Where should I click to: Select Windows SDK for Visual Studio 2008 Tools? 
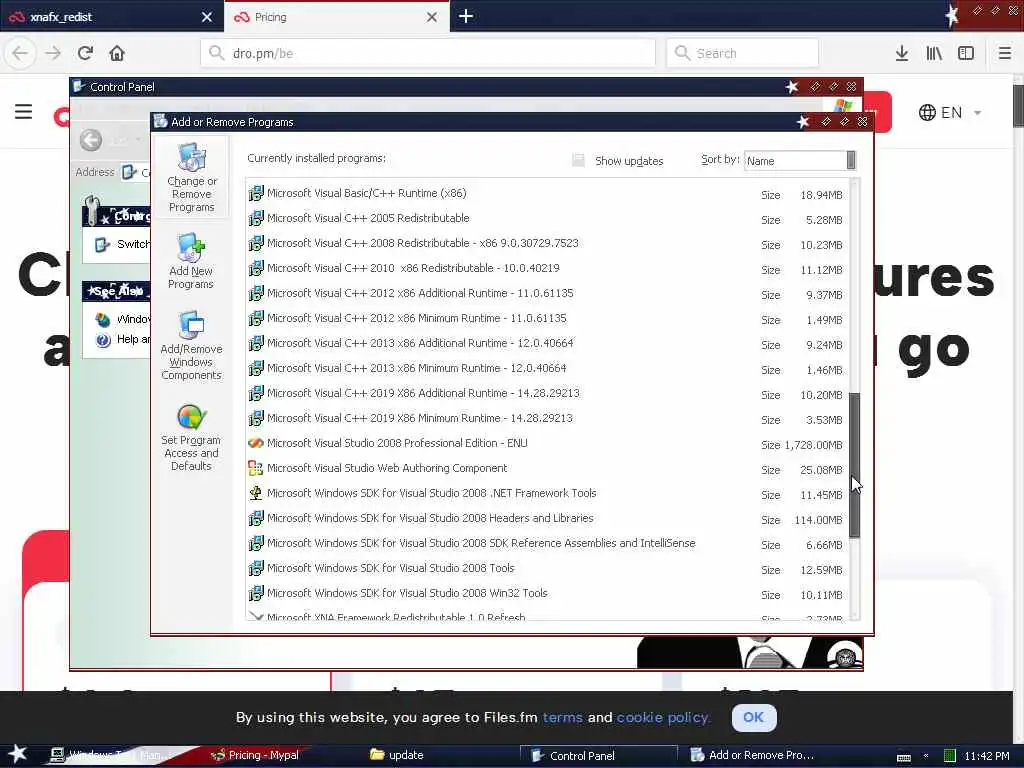pyautogui.click(x=545, y=569)
